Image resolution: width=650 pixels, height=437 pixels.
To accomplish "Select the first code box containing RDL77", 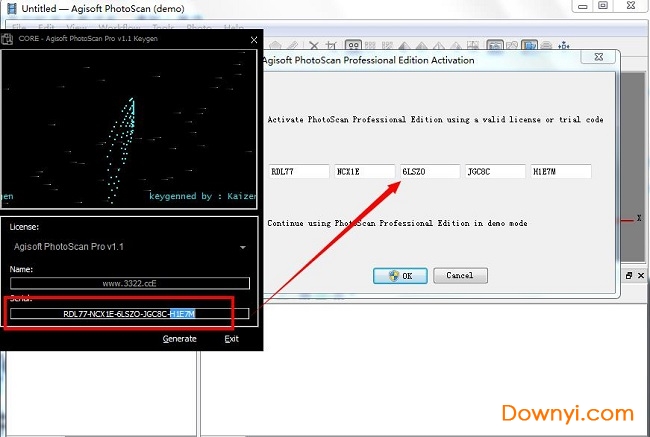I will click(x=298, y=172).
